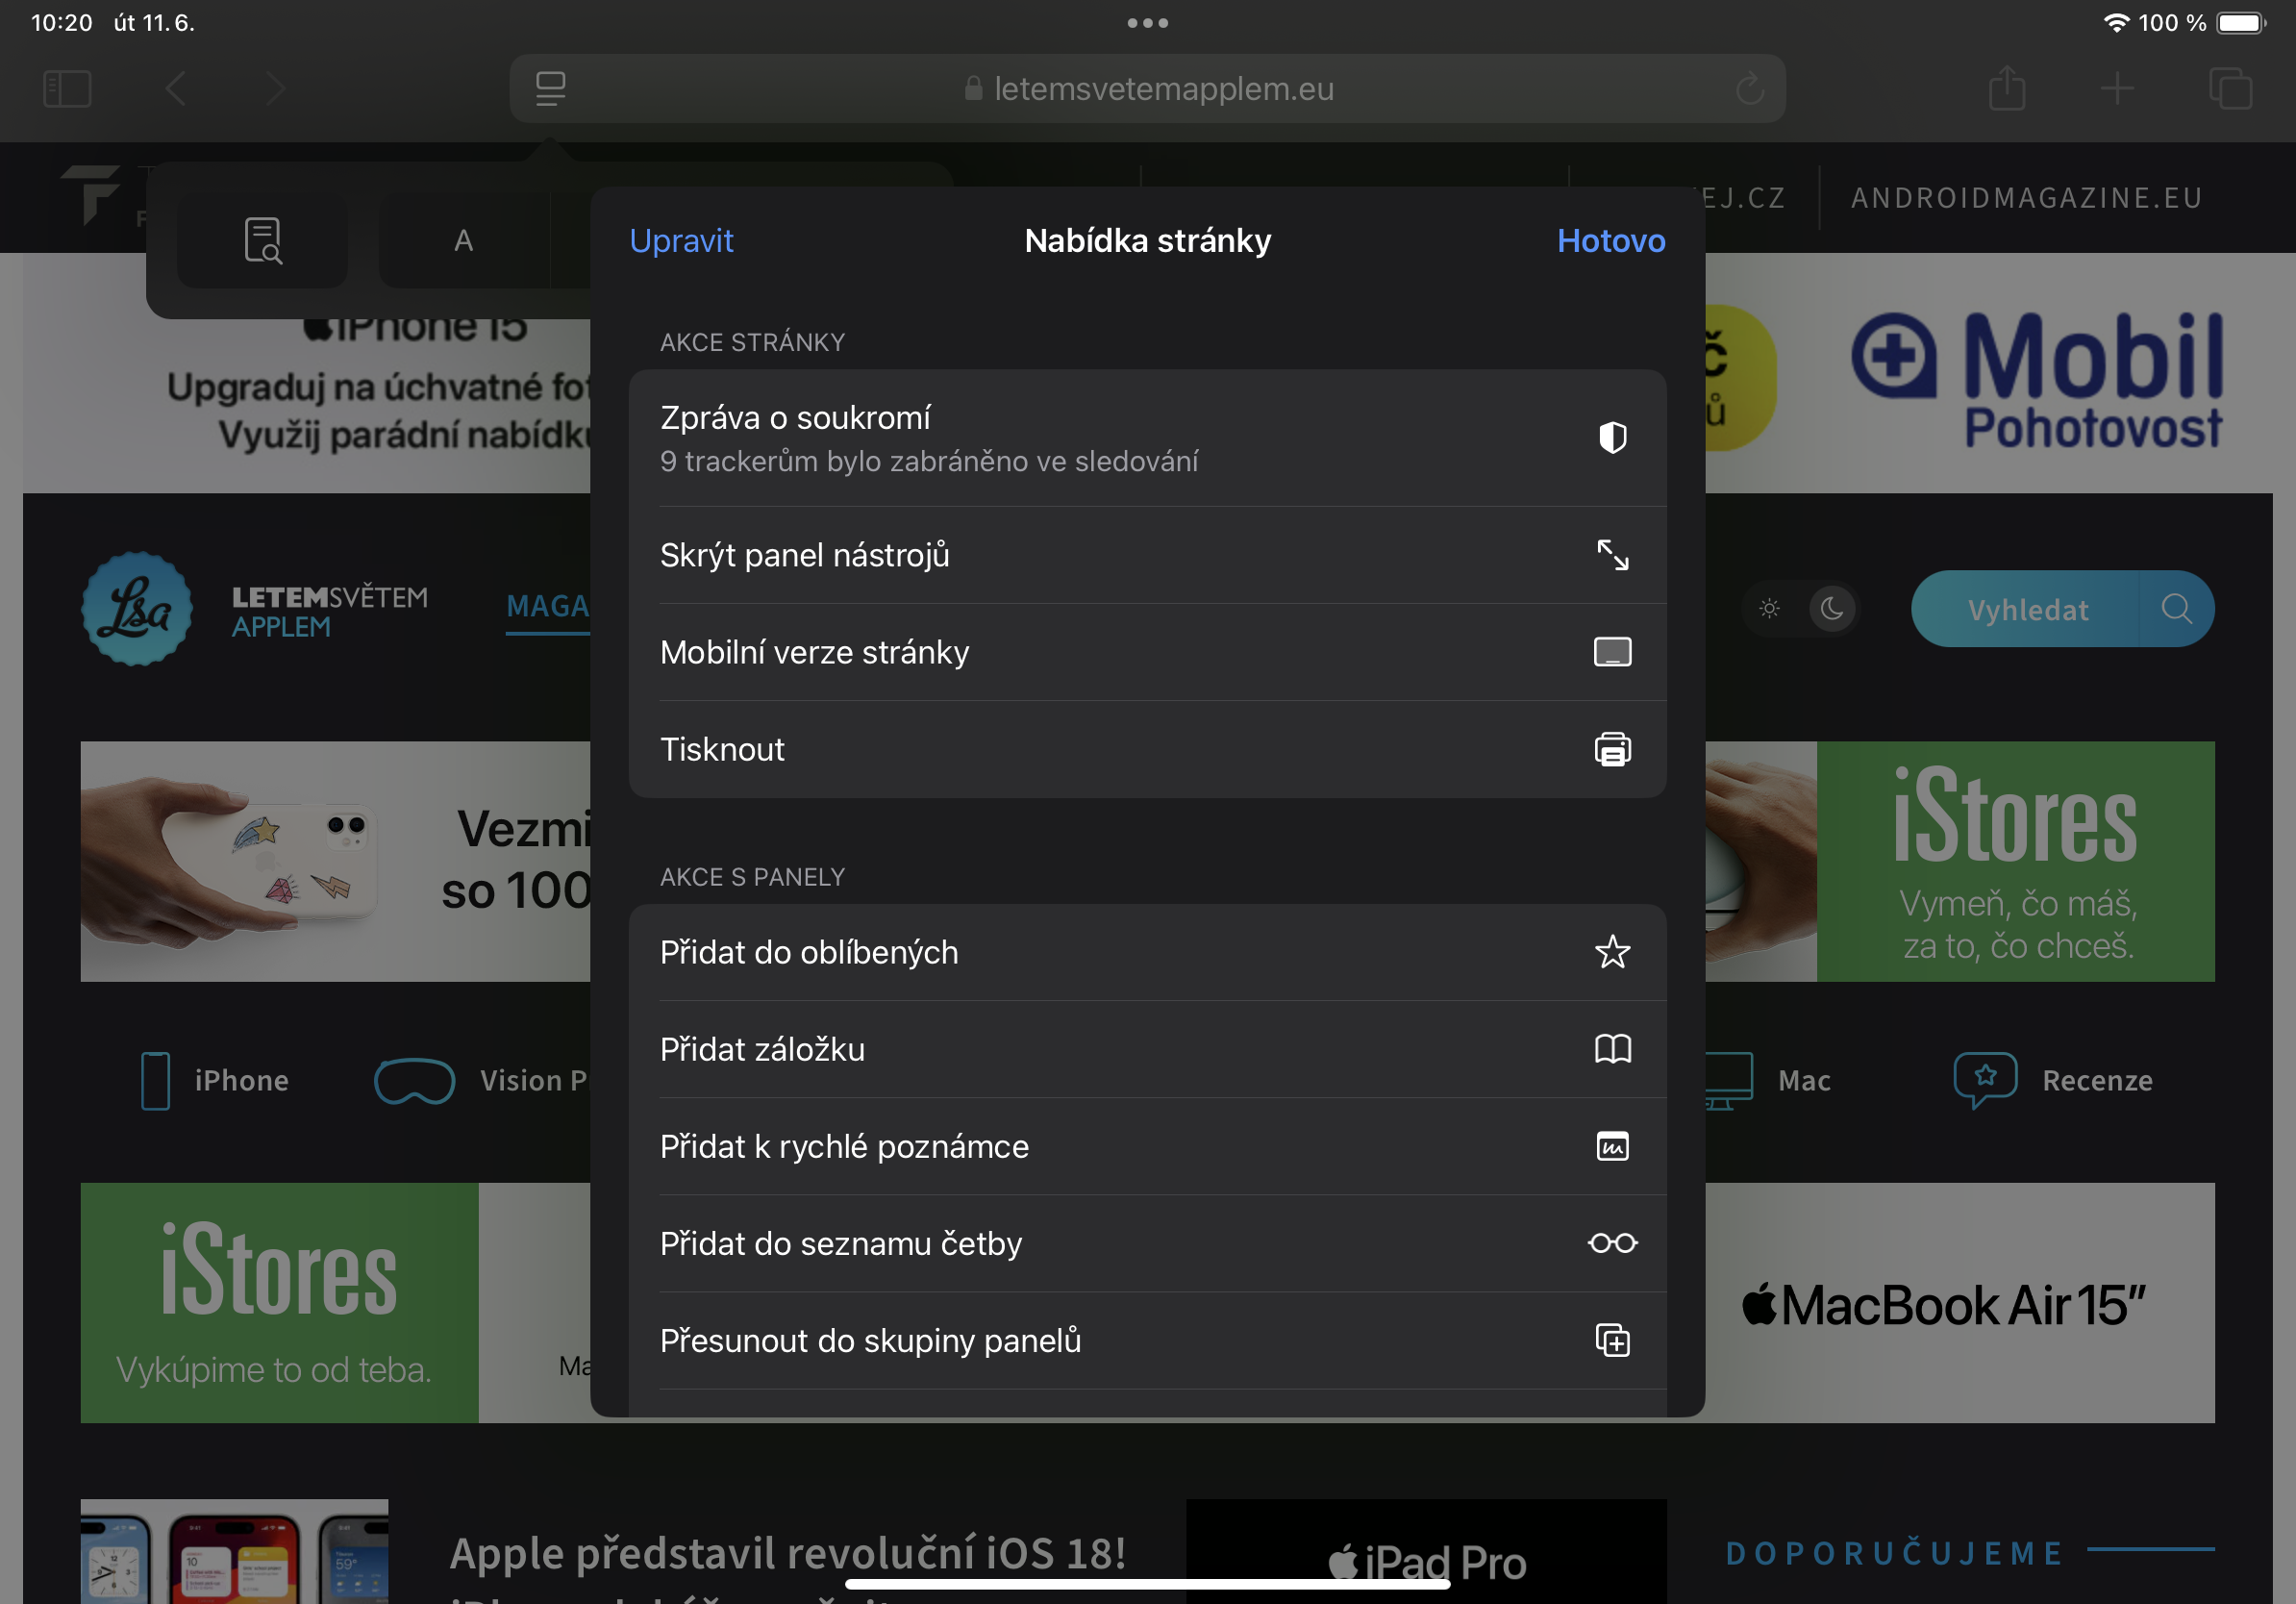Choose Přidat do seznamu četby

click(x=1148, y=1243)
